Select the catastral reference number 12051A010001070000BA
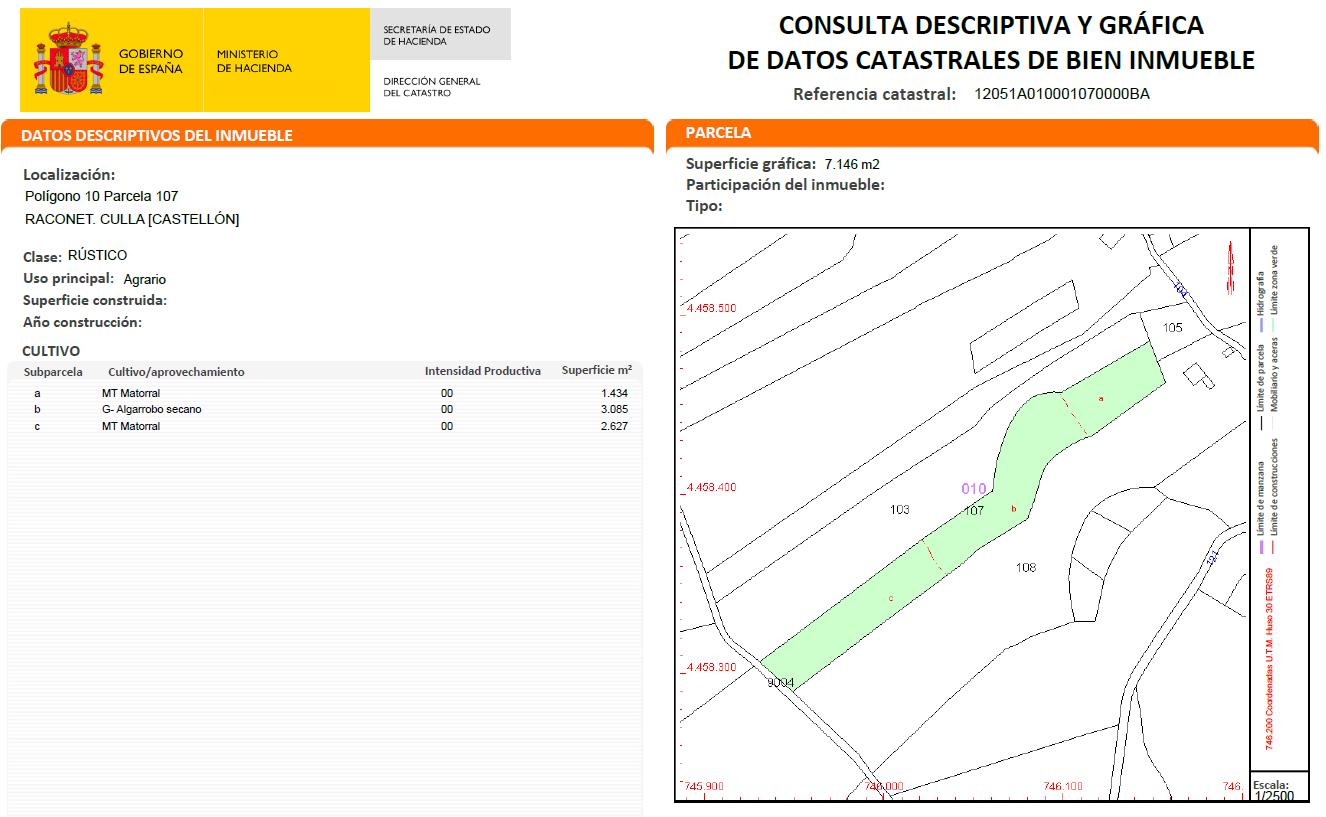 (x=1062, y=95)
